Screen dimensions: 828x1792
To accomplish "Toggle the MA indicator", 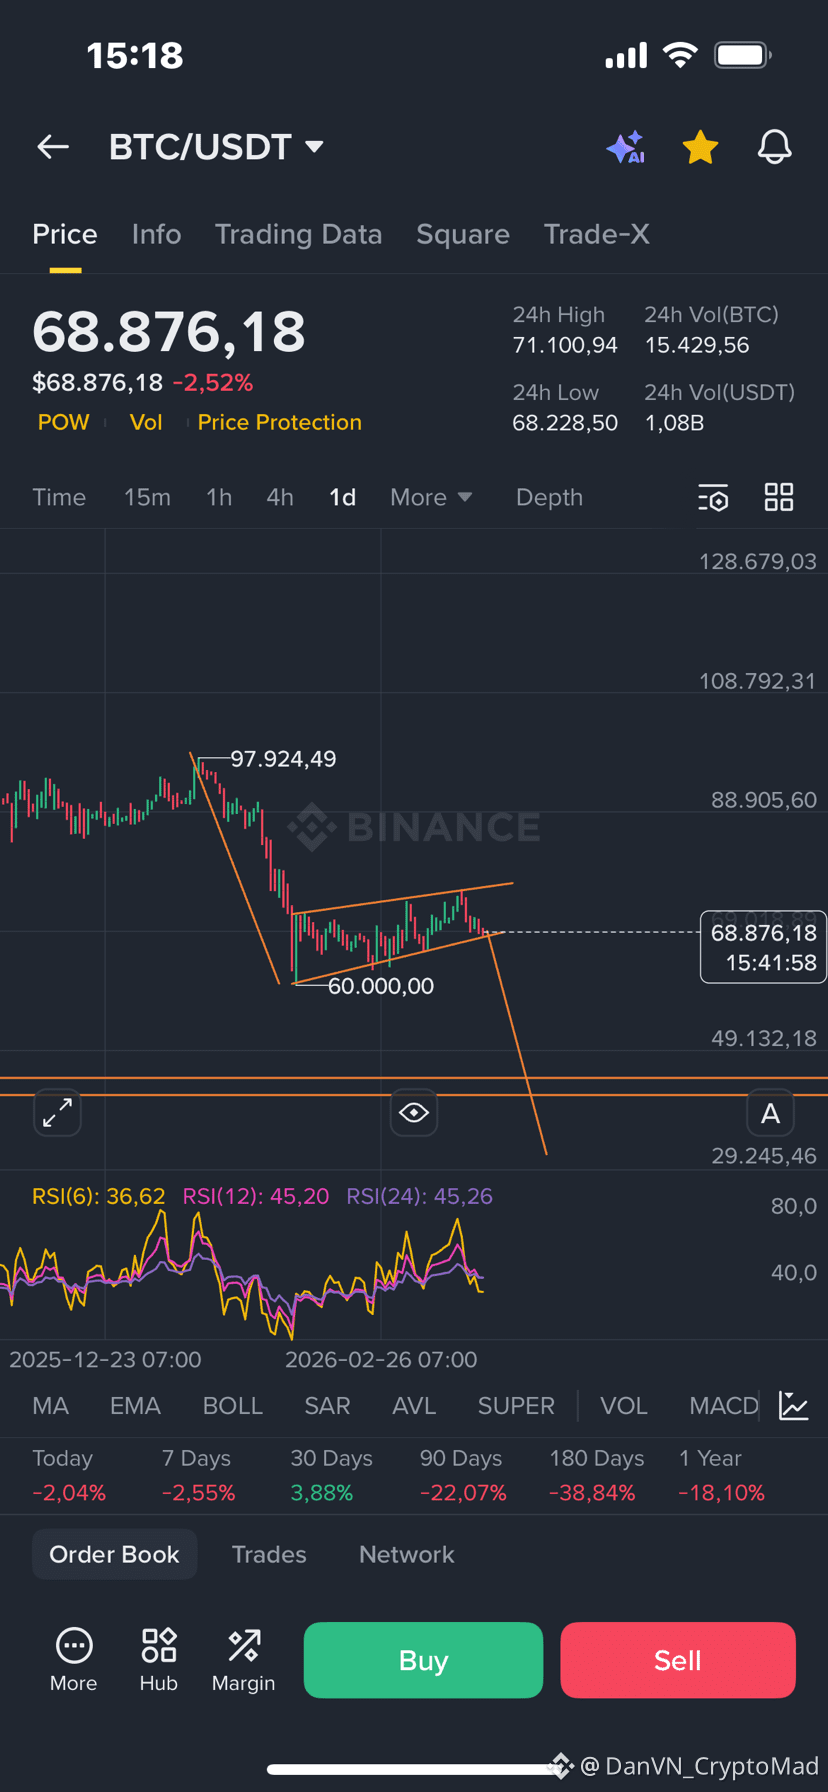I will [x=51, y=1406].
